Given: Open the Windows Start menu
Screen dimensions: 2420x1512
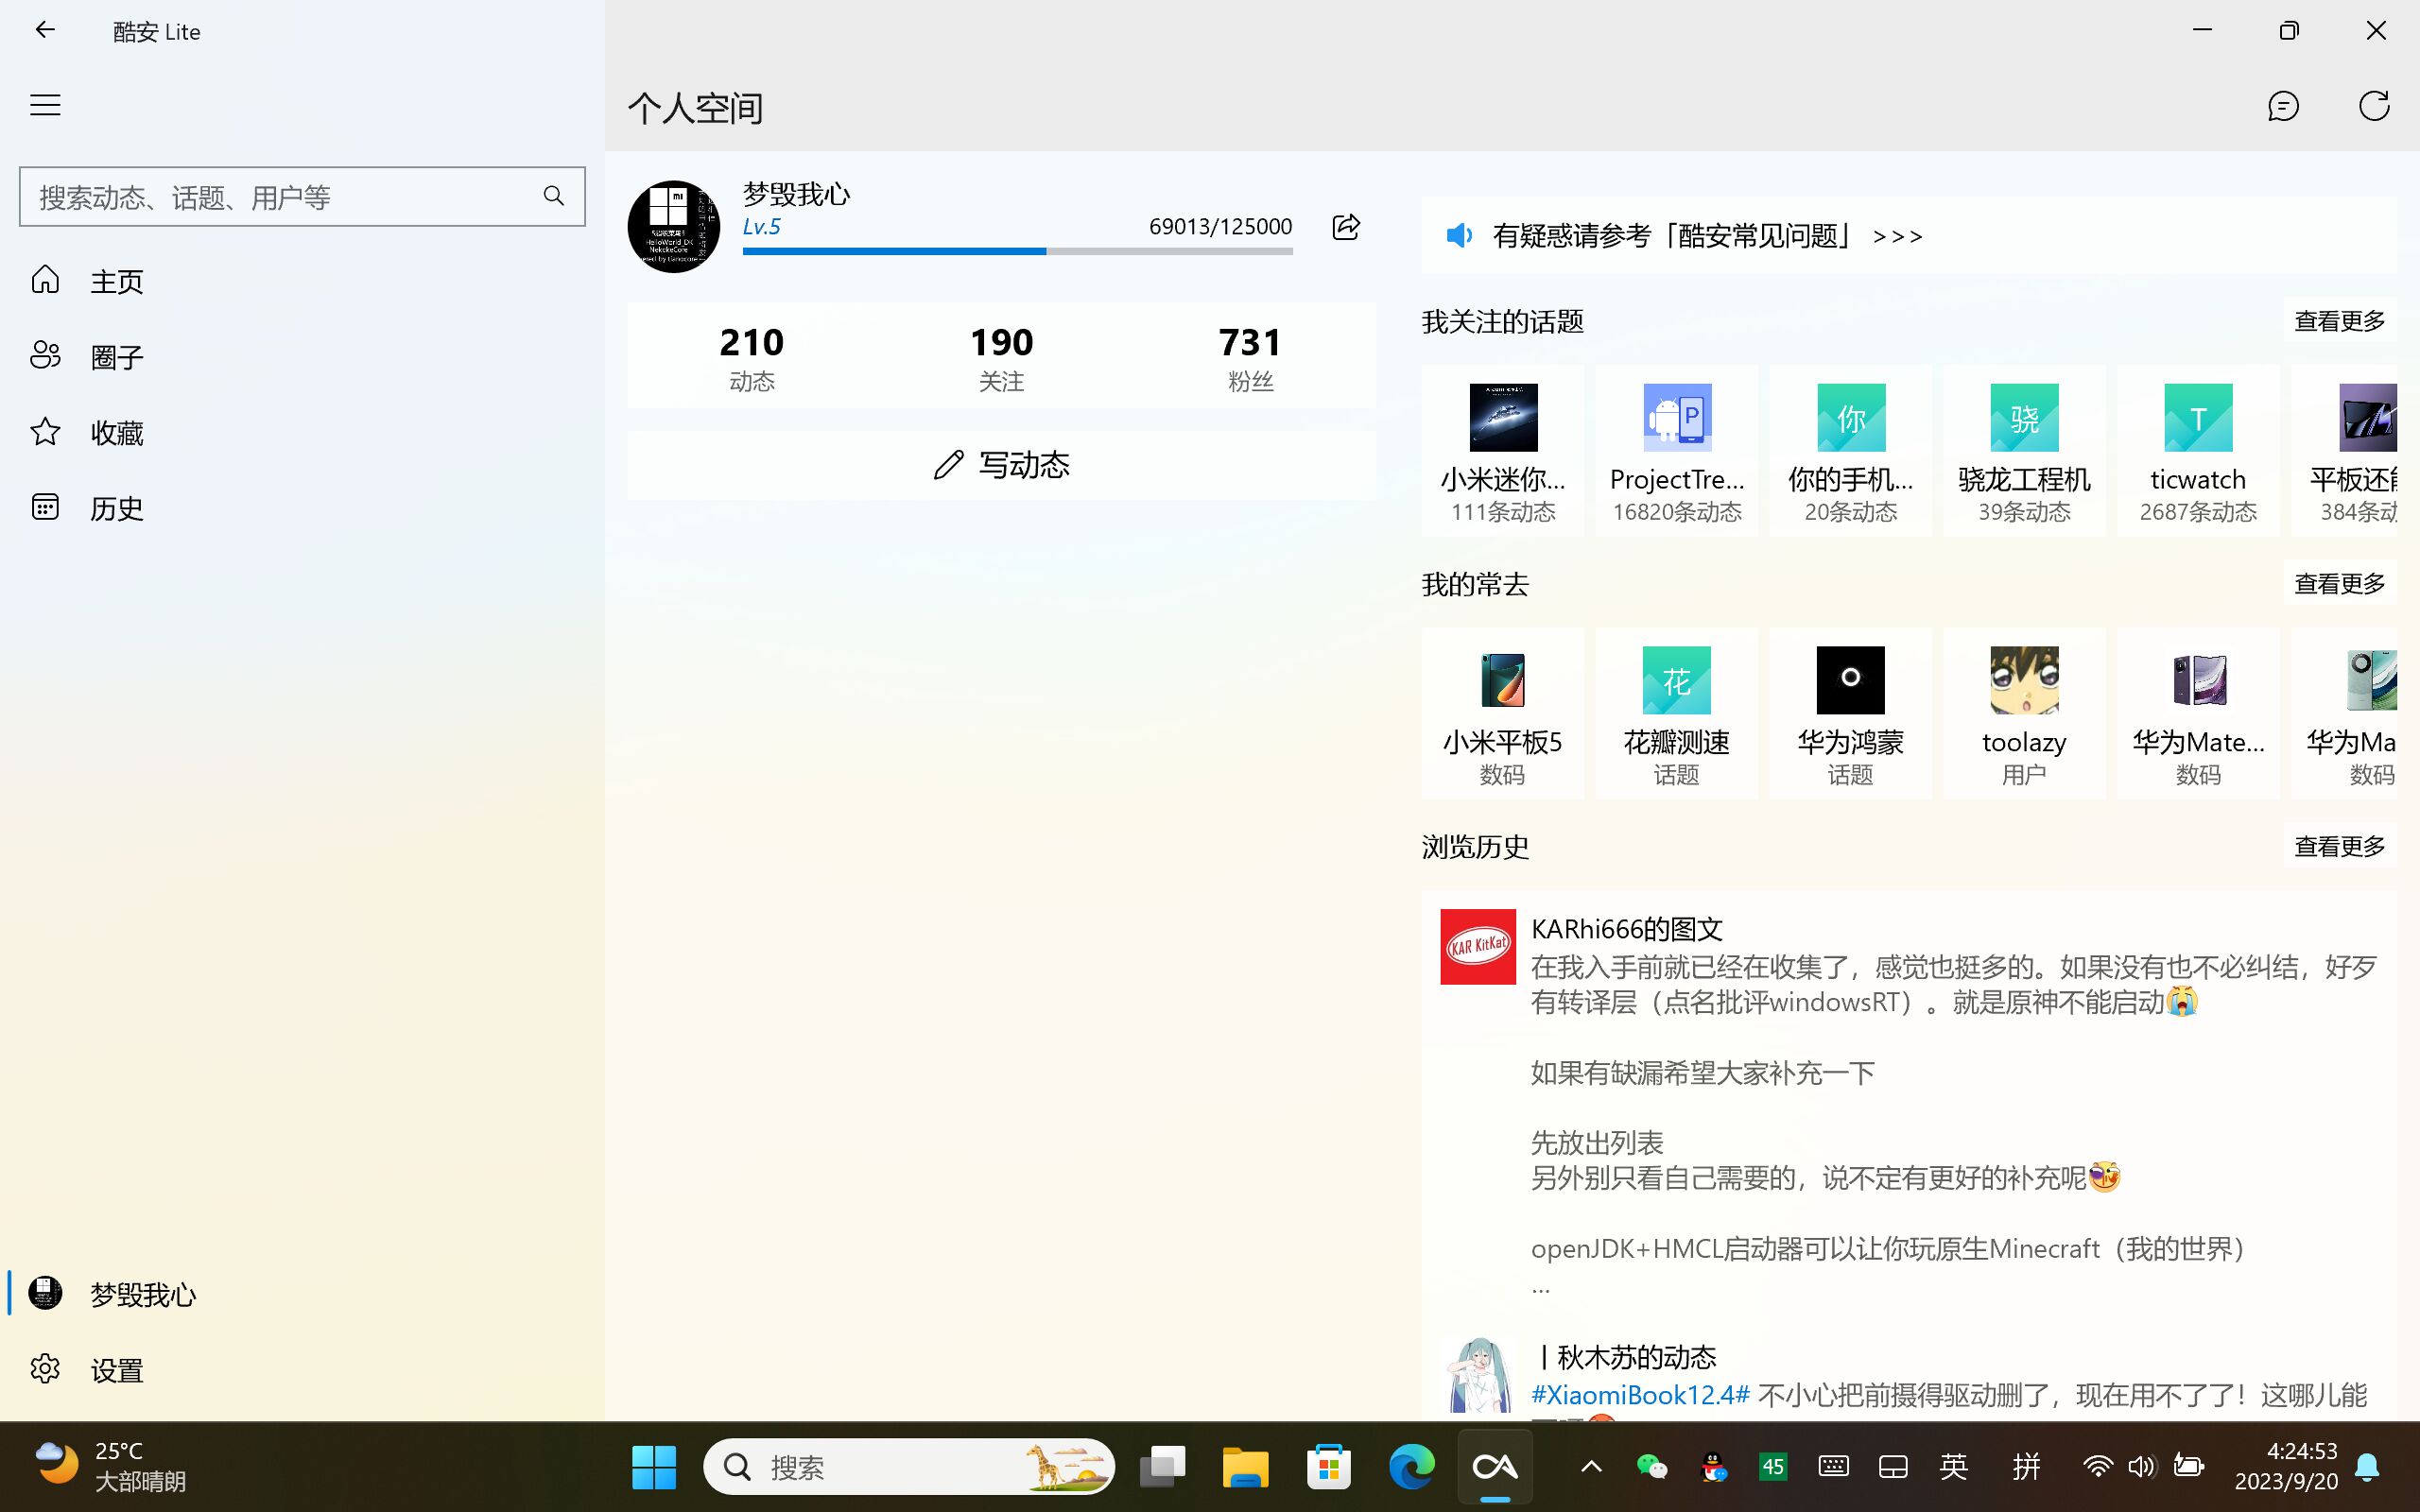Looking at the screenshot, I should tap(654, 1467).
